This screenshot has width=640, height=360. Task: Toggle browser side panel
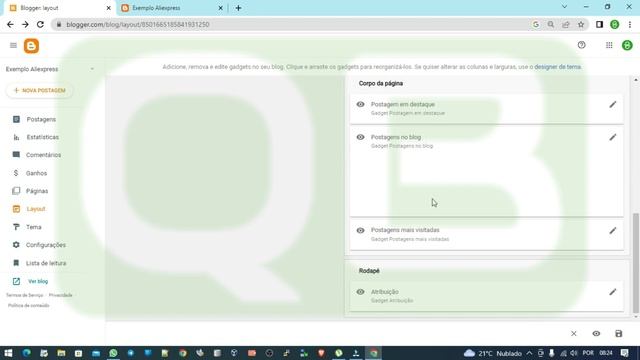599,24
